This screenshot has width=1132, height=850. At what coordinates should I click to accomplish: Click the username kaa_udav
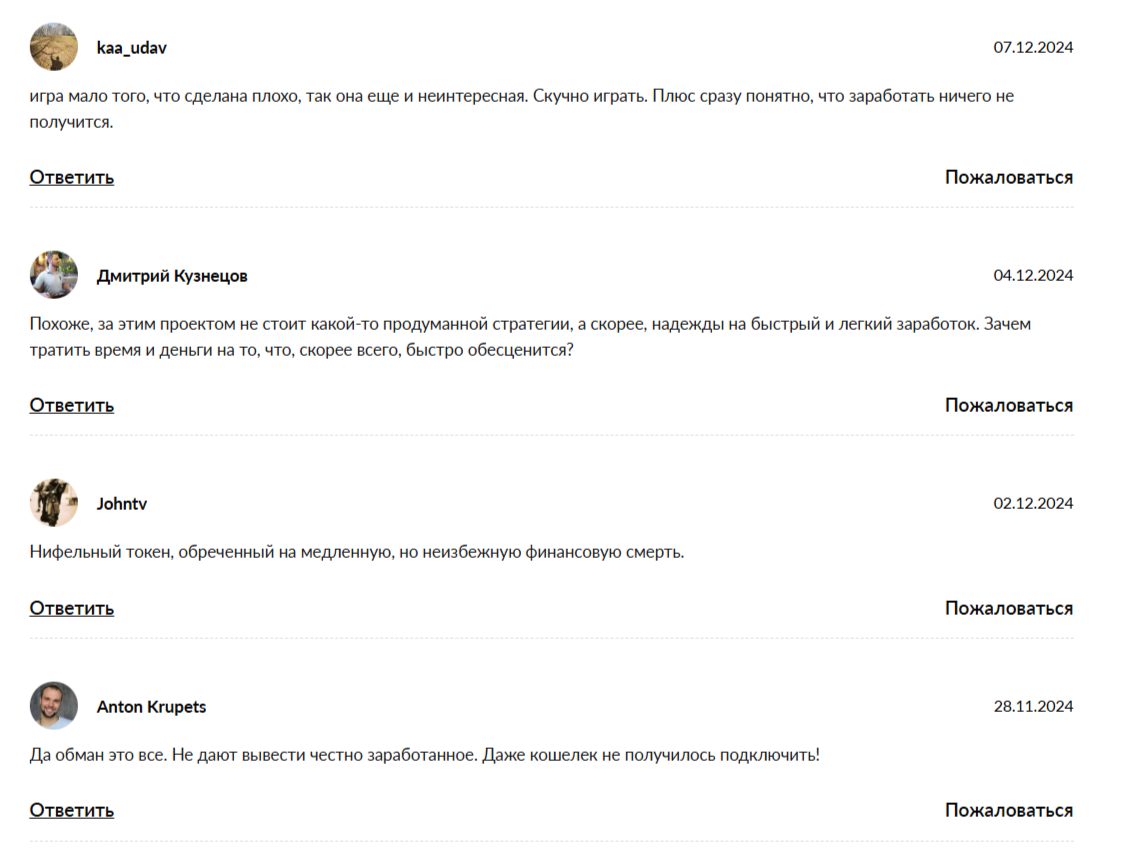[131, 48]
